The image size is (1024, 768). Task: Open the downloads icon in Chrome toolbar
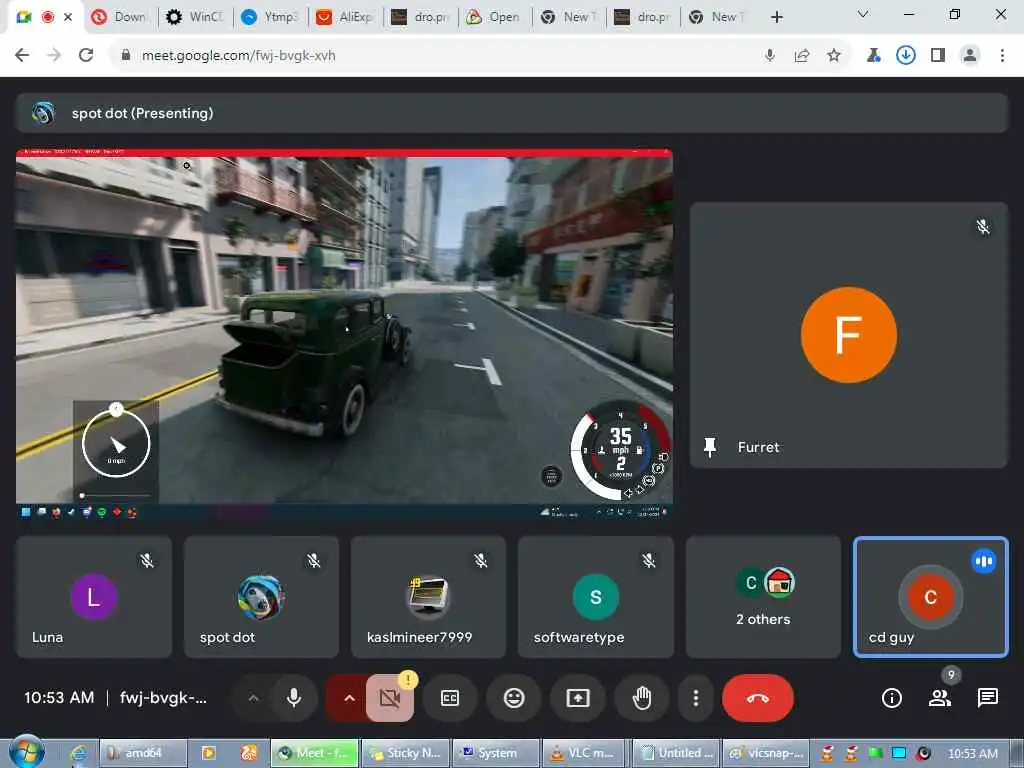tap(905, 56)
